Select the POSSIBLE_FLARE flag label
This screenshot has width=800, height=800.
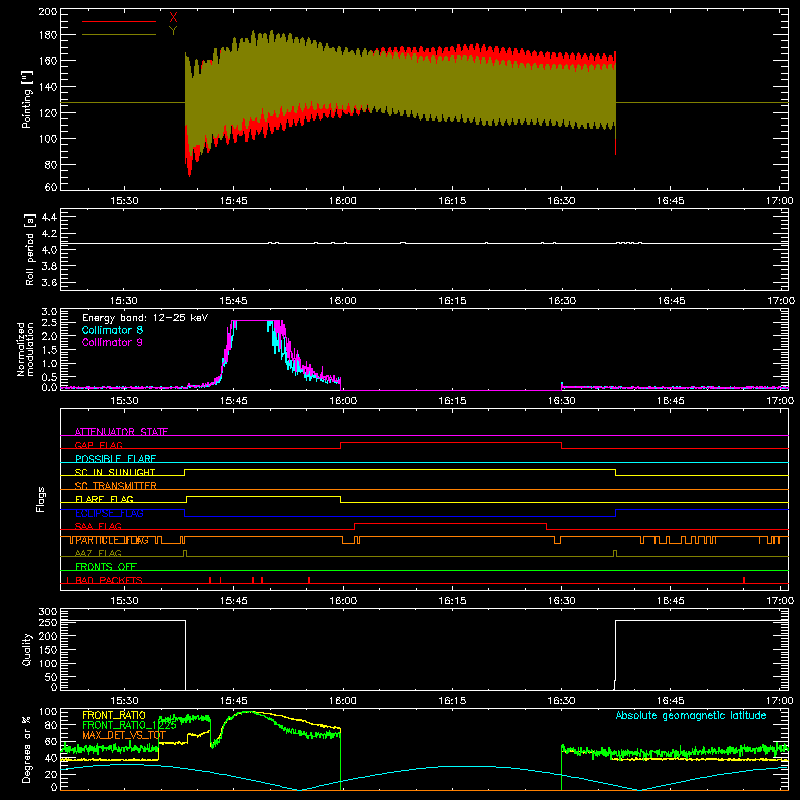pyautogui.click(x=115, y=459)
